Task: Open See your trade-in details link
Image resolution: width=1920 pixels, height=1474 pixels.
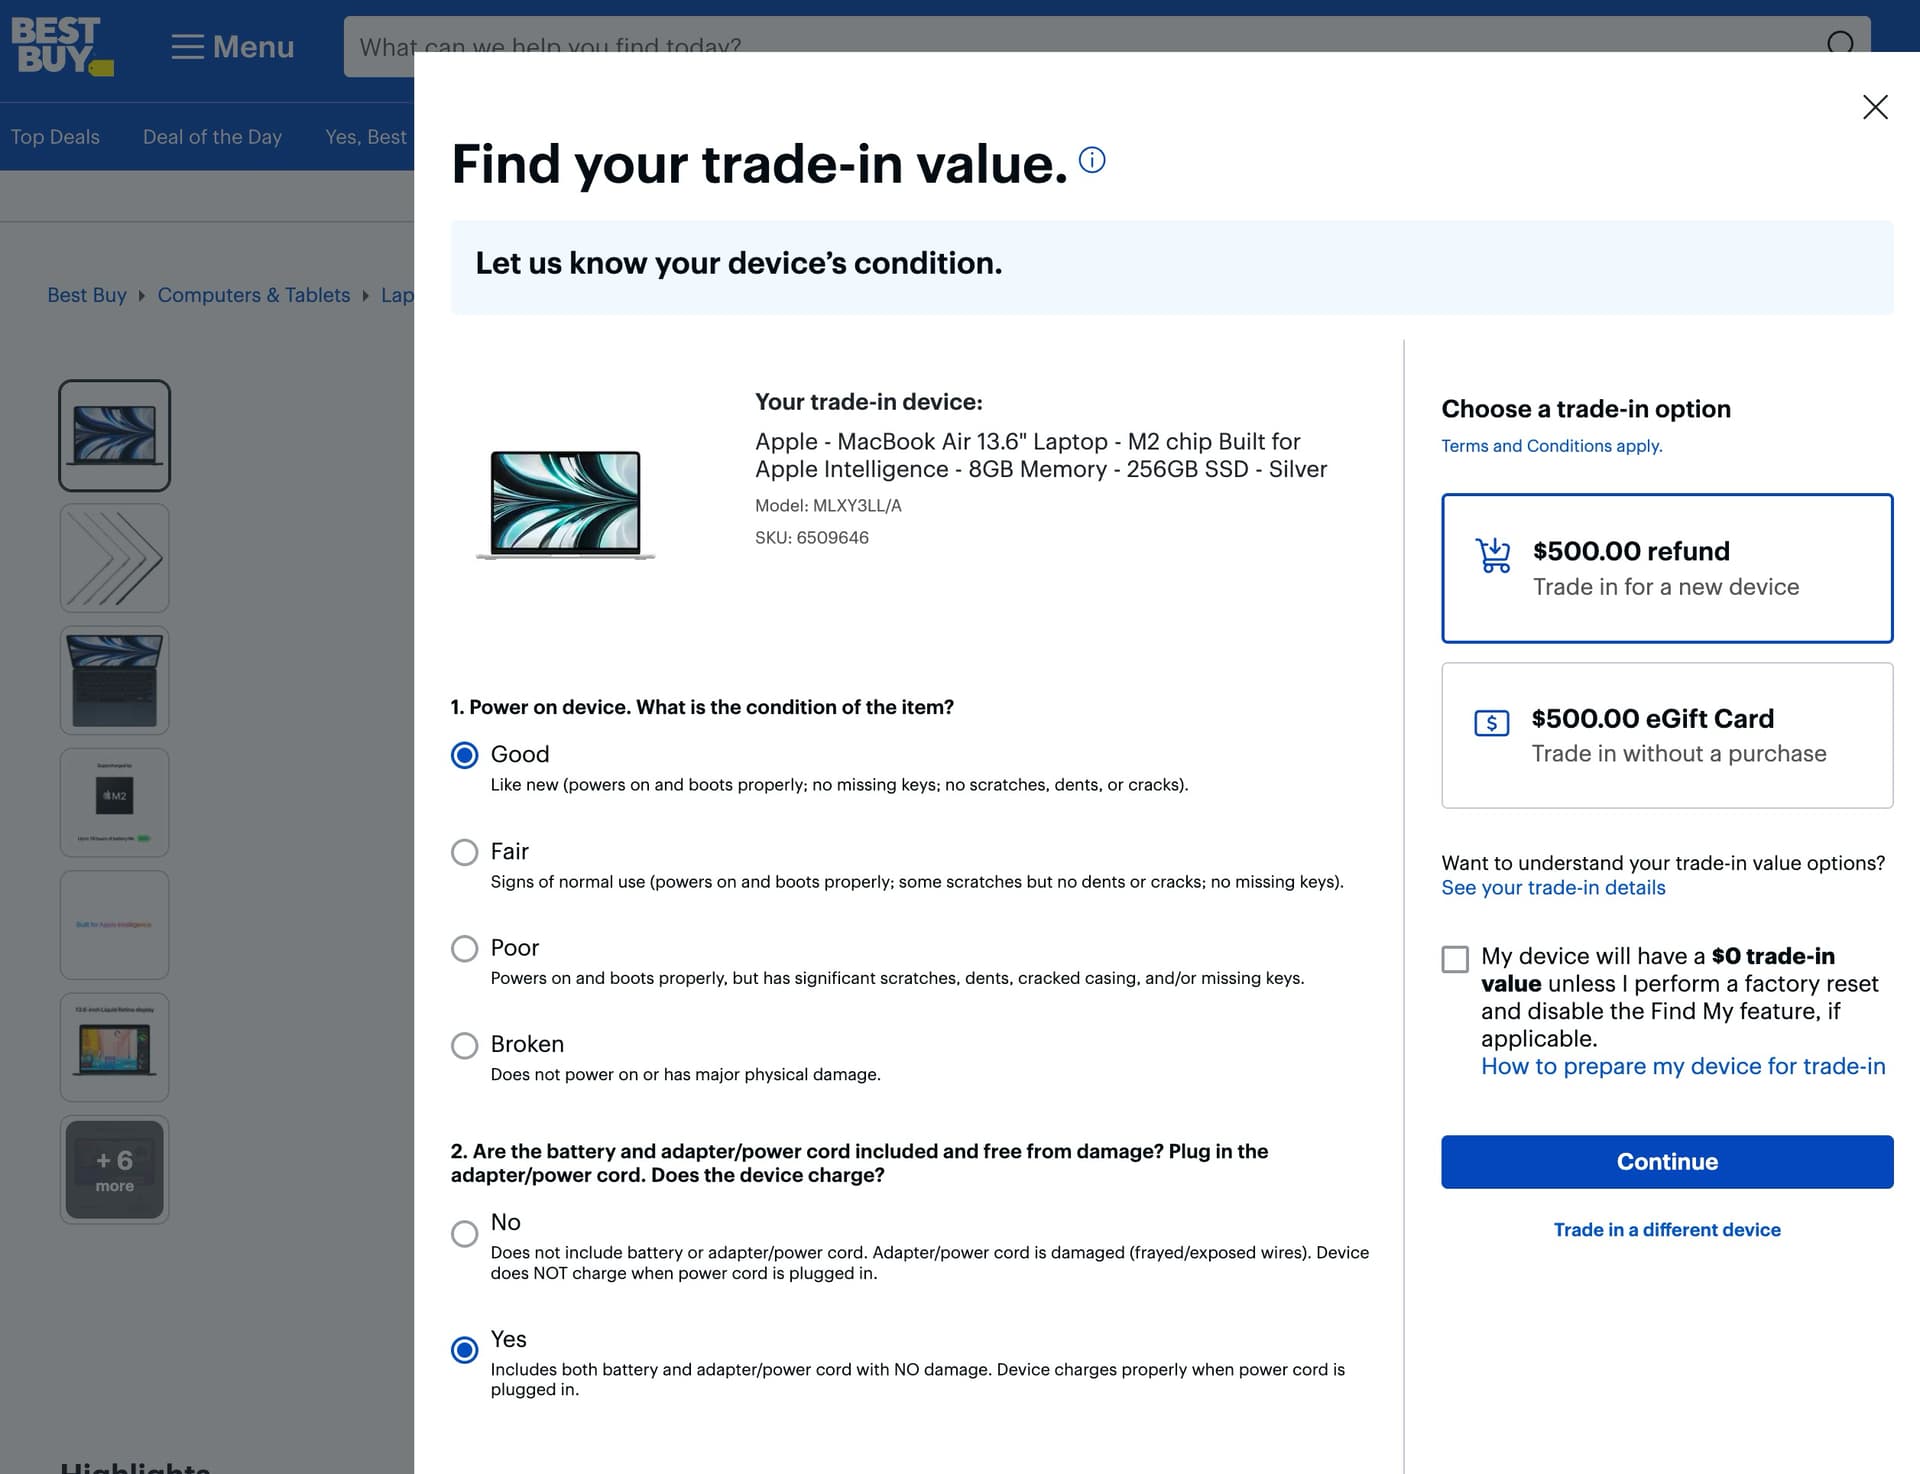Action: 1552,888
